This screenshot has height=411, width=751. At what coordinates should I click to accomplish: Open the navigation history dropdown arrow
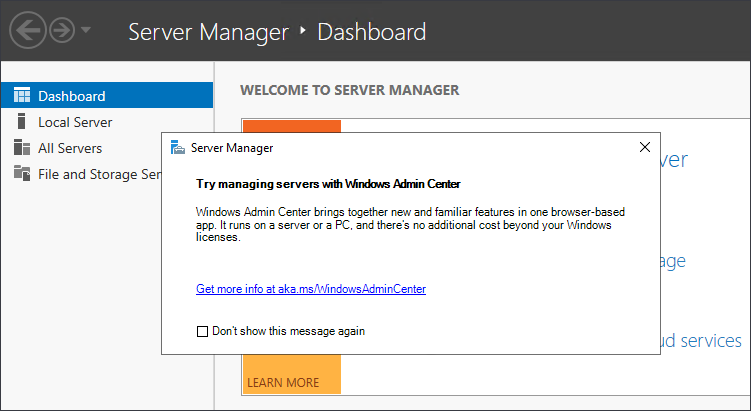pos(86,30)
